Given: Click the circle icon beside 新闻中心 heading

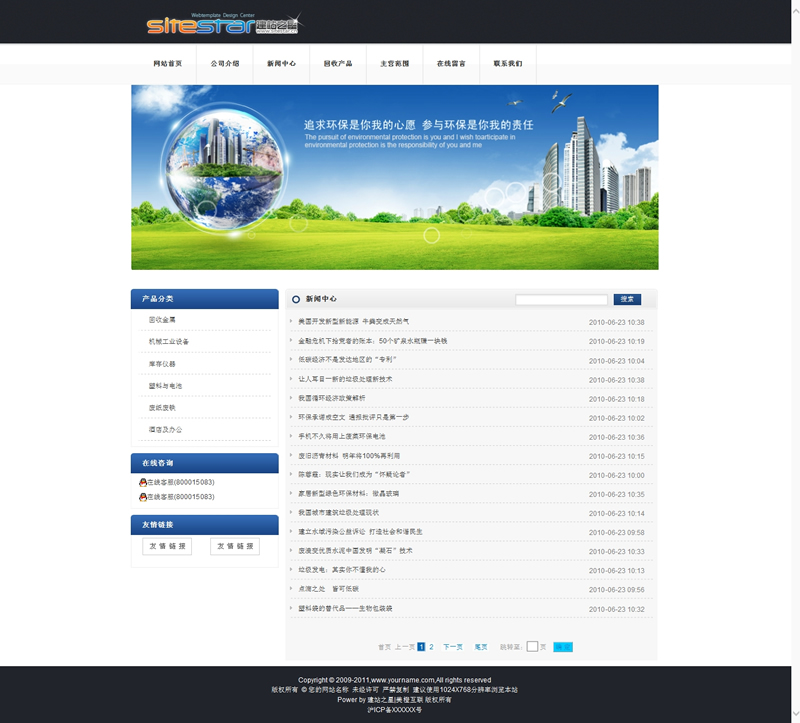Looking at the screenshot, I should pos(296,299).
